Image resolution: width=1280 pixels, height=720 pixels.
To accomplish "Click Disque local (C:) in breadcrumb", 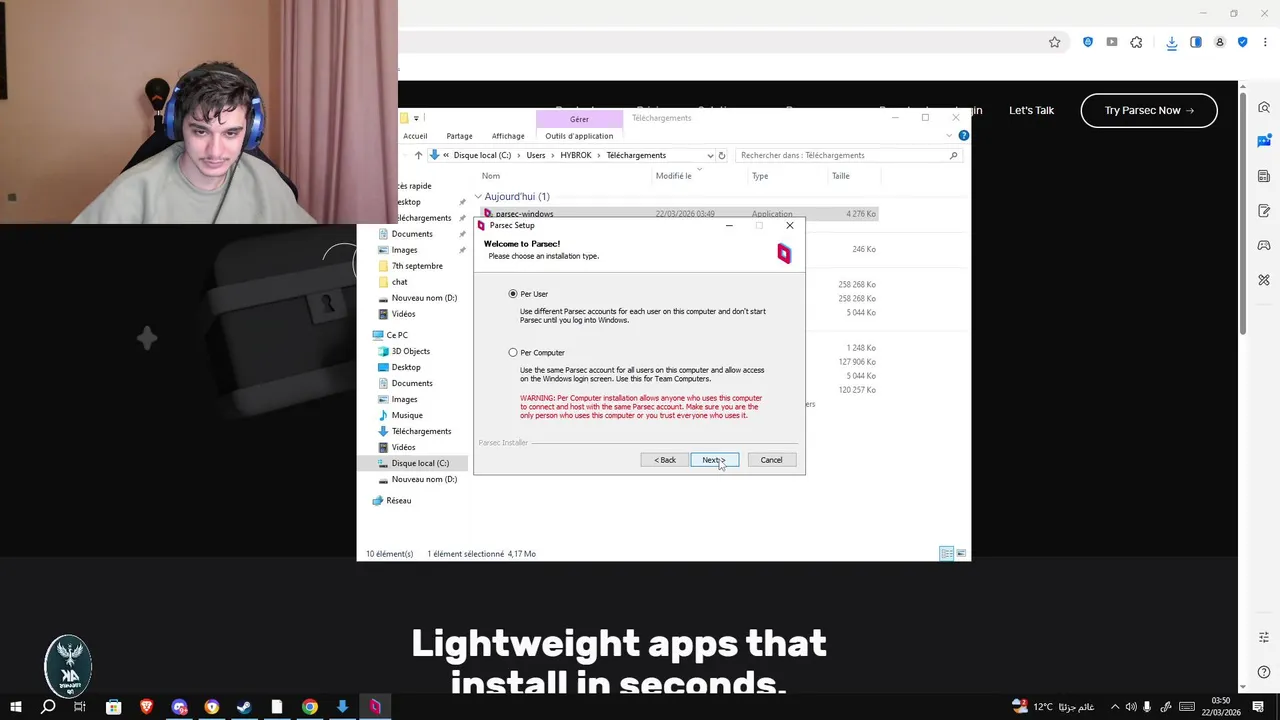I will pos(482,155).
